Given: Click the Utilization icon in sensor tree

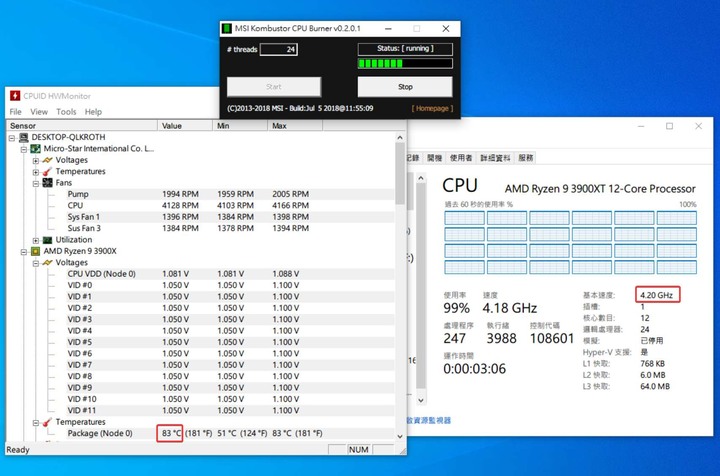Looking at the screenshot, I should (47, 240).
